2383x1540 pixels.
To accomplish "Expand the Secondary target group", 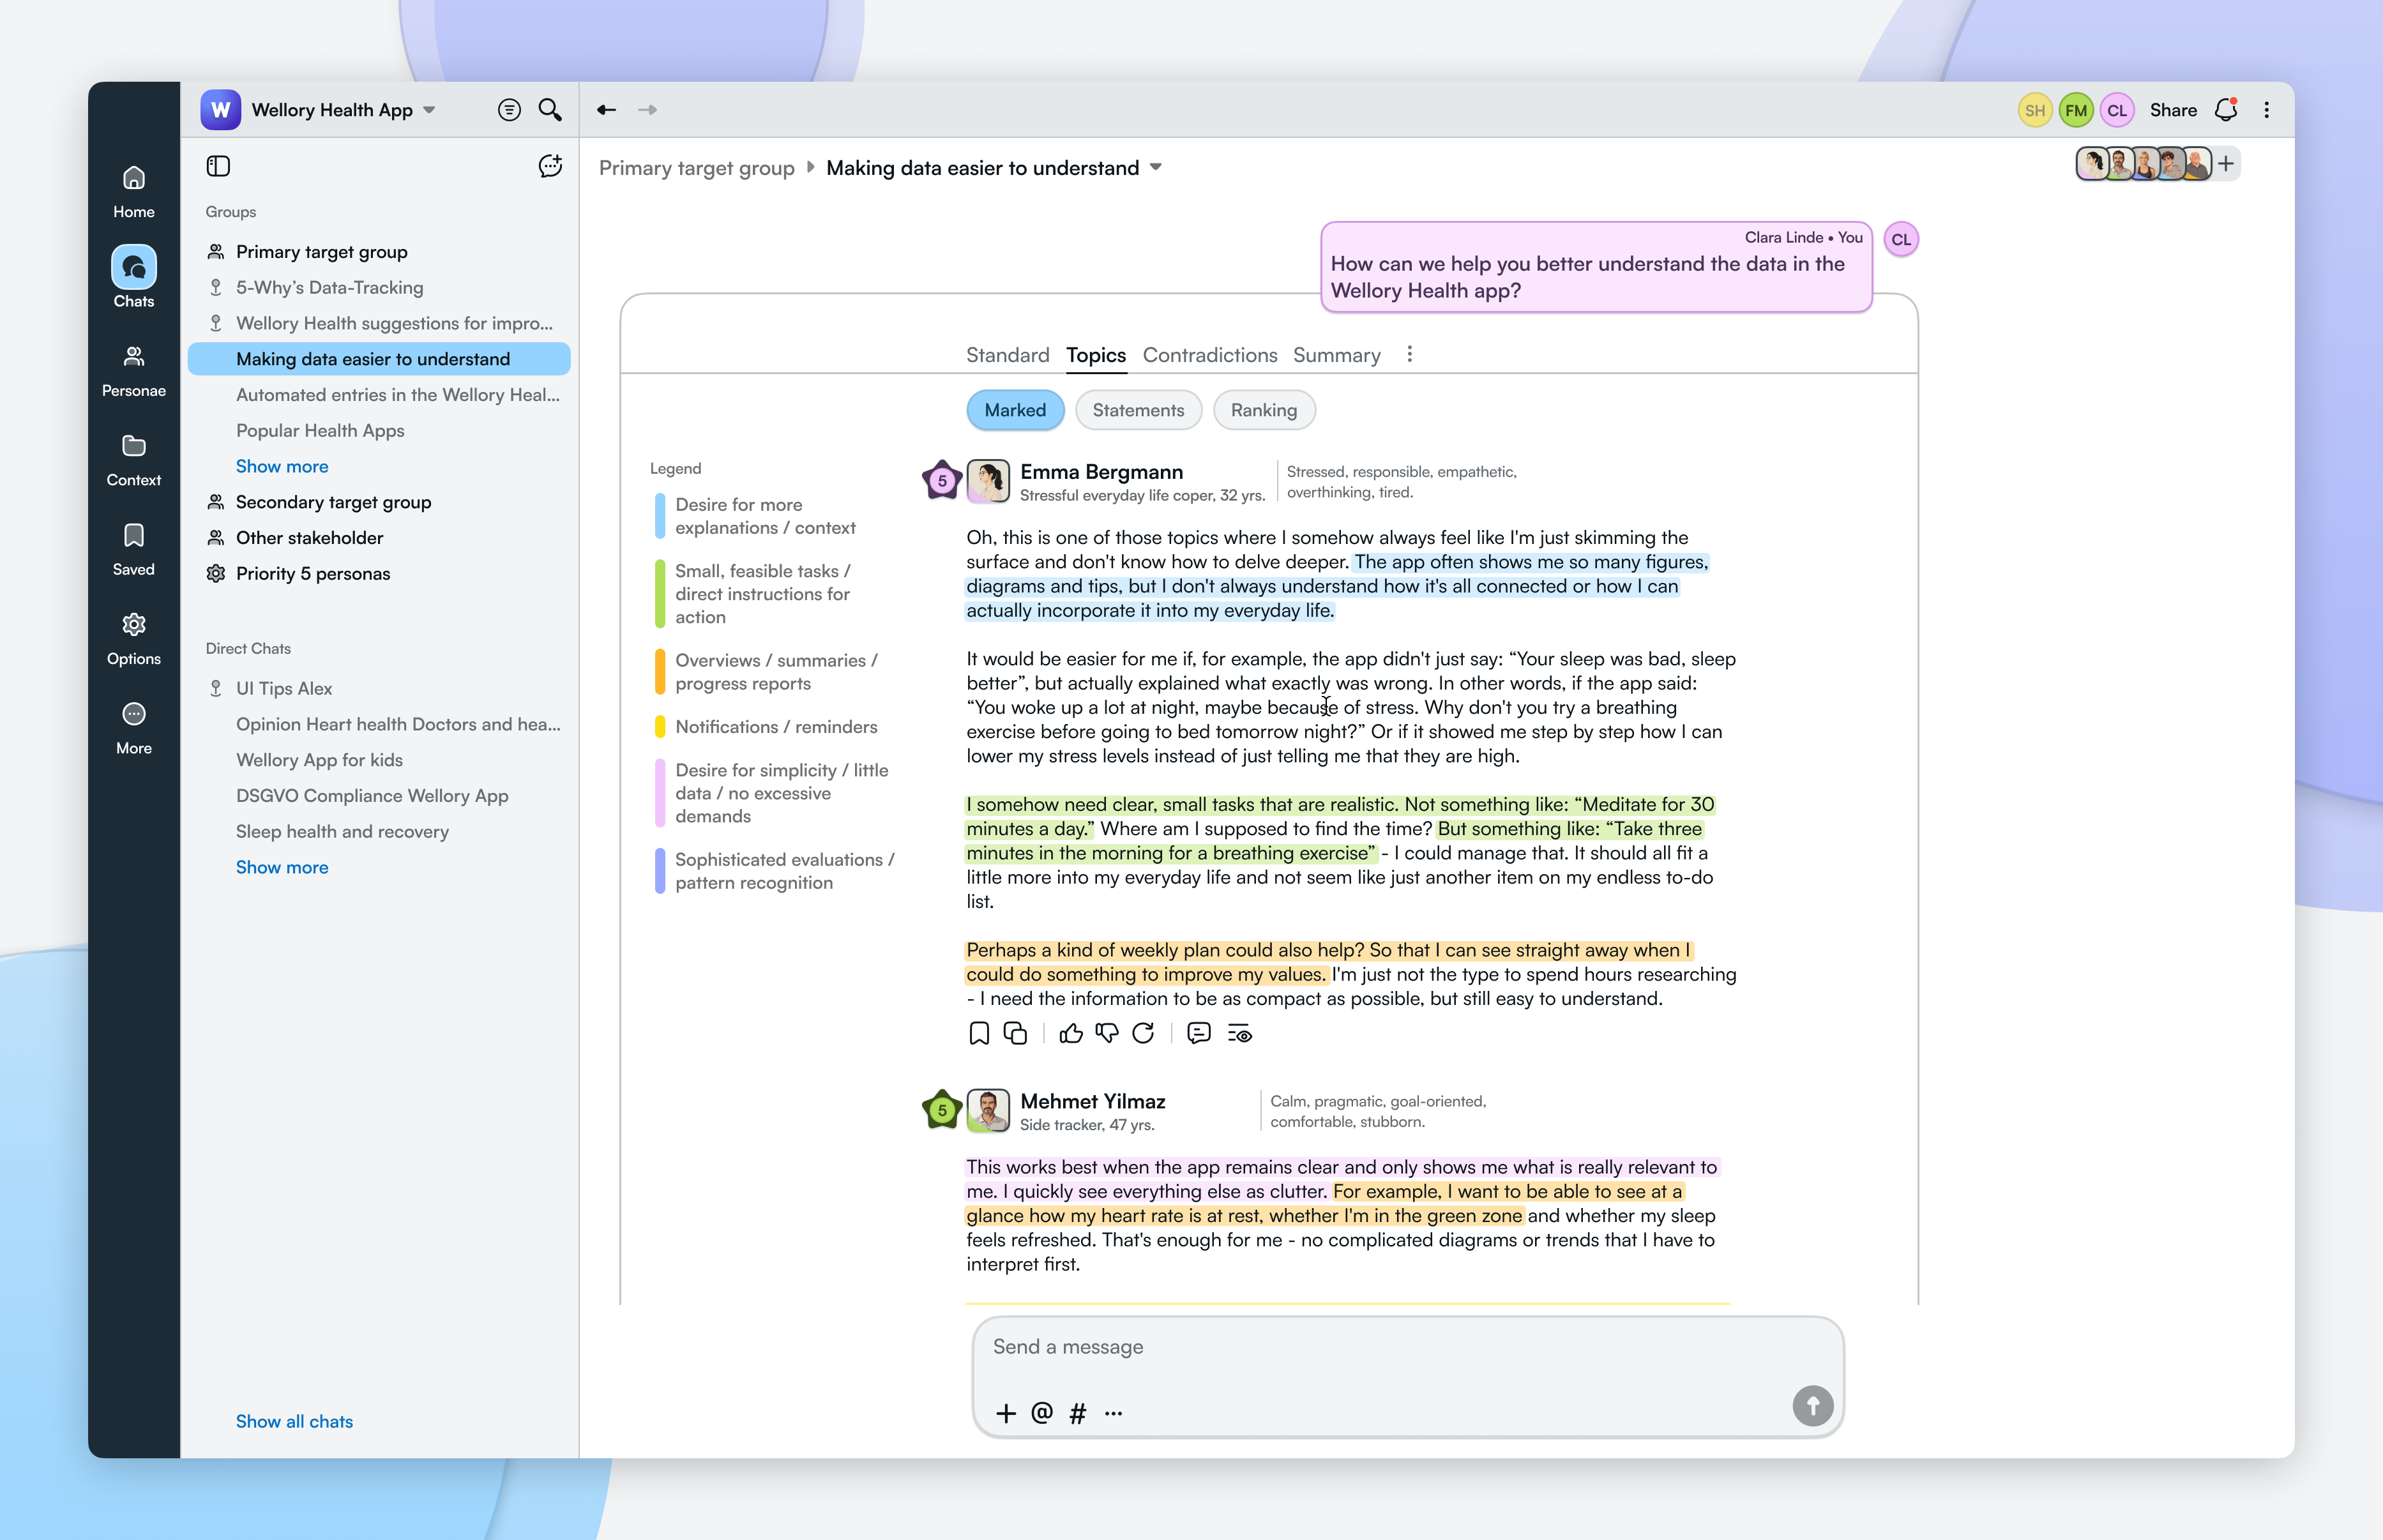I will [x=333, y=502].
